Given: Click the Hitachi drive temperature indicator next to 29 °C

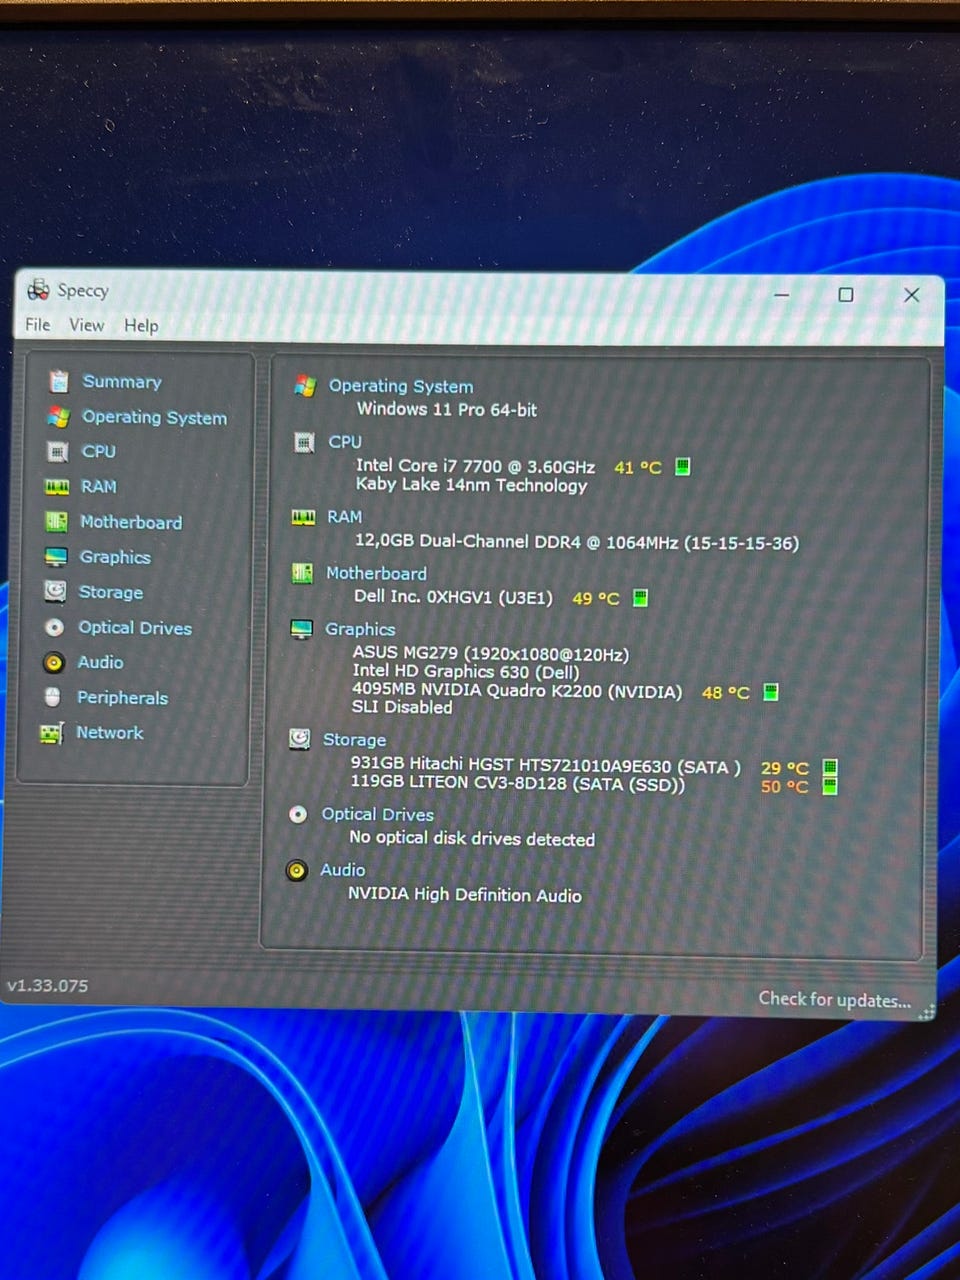Looking at the screenshot, I should tap(830, 768).
